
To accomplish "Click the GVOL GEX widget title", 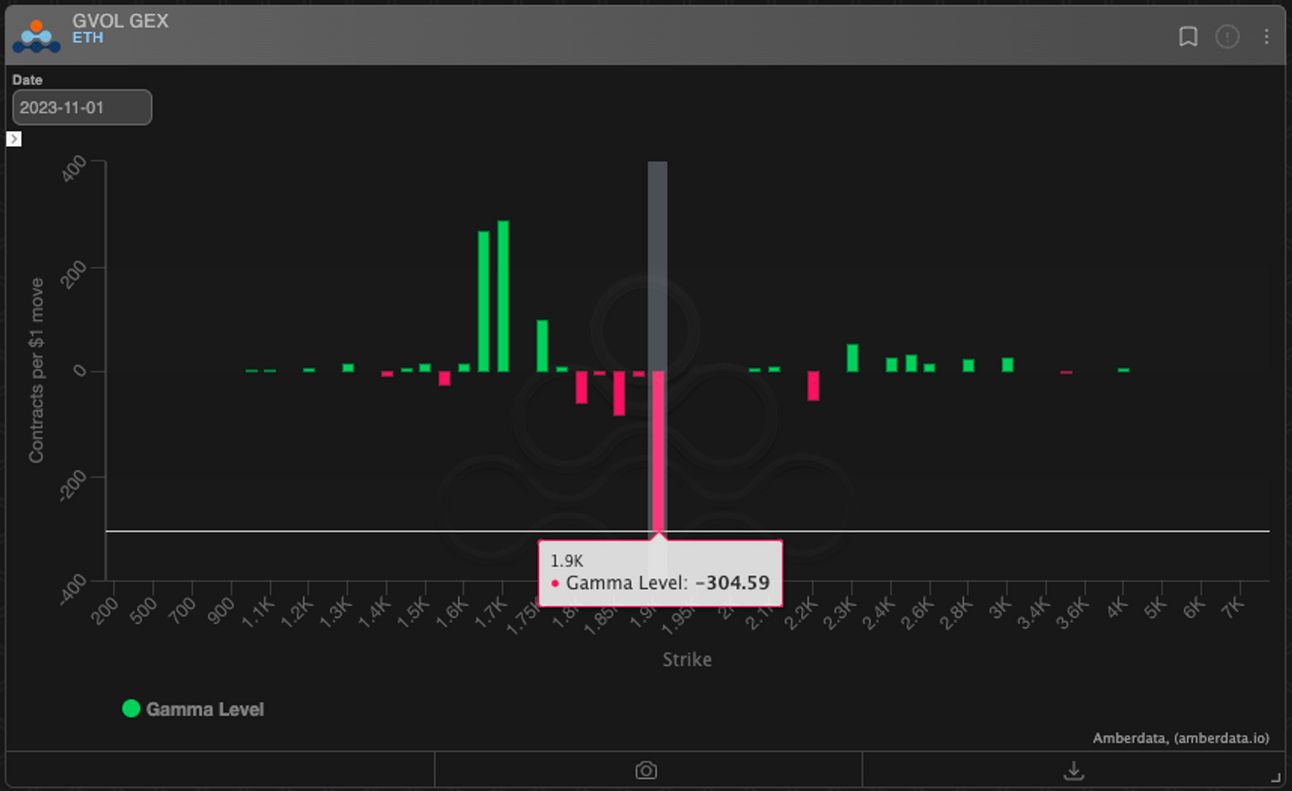I will 120,20.
